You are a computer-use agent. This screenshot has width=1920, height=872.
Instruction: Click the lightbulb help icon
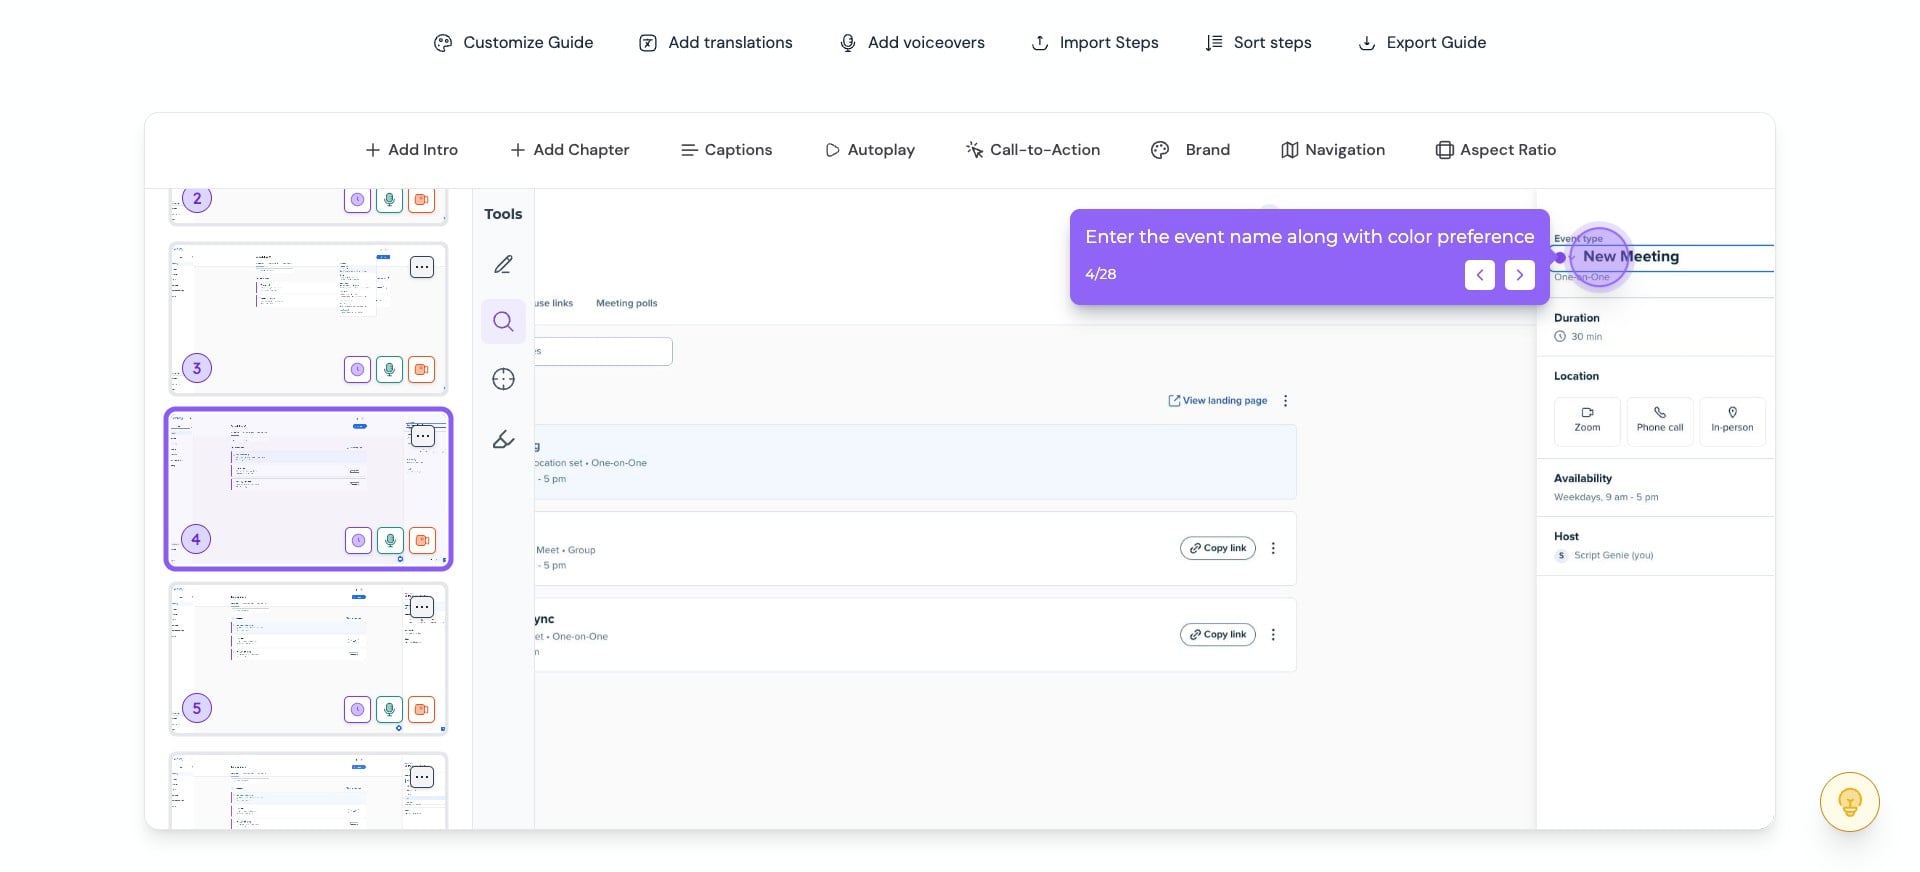[1849, 802]
